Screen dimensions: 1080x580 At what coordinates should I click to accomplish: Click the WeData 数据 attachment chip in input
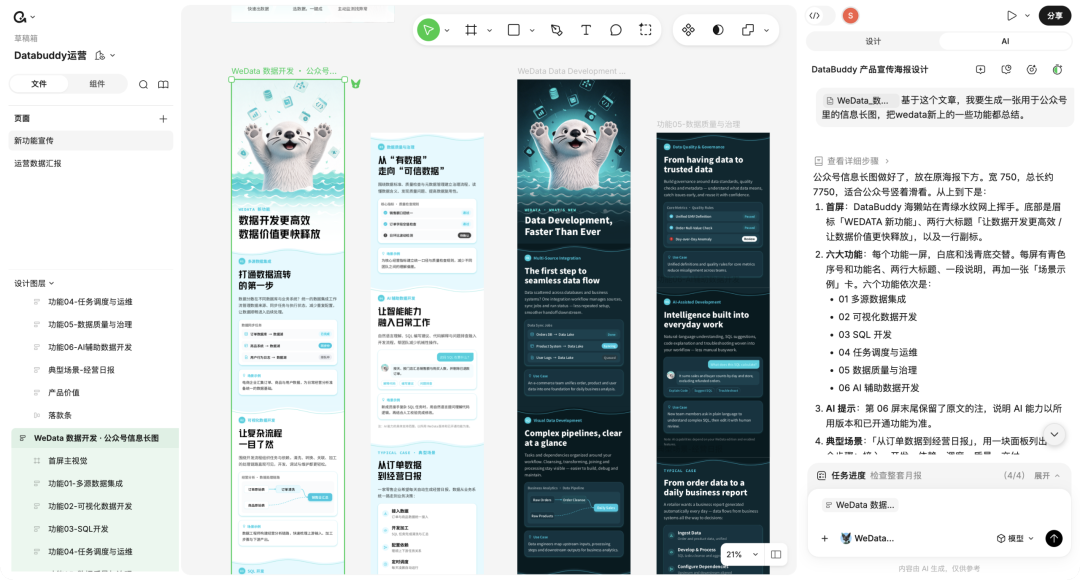(x=860, y=505)
